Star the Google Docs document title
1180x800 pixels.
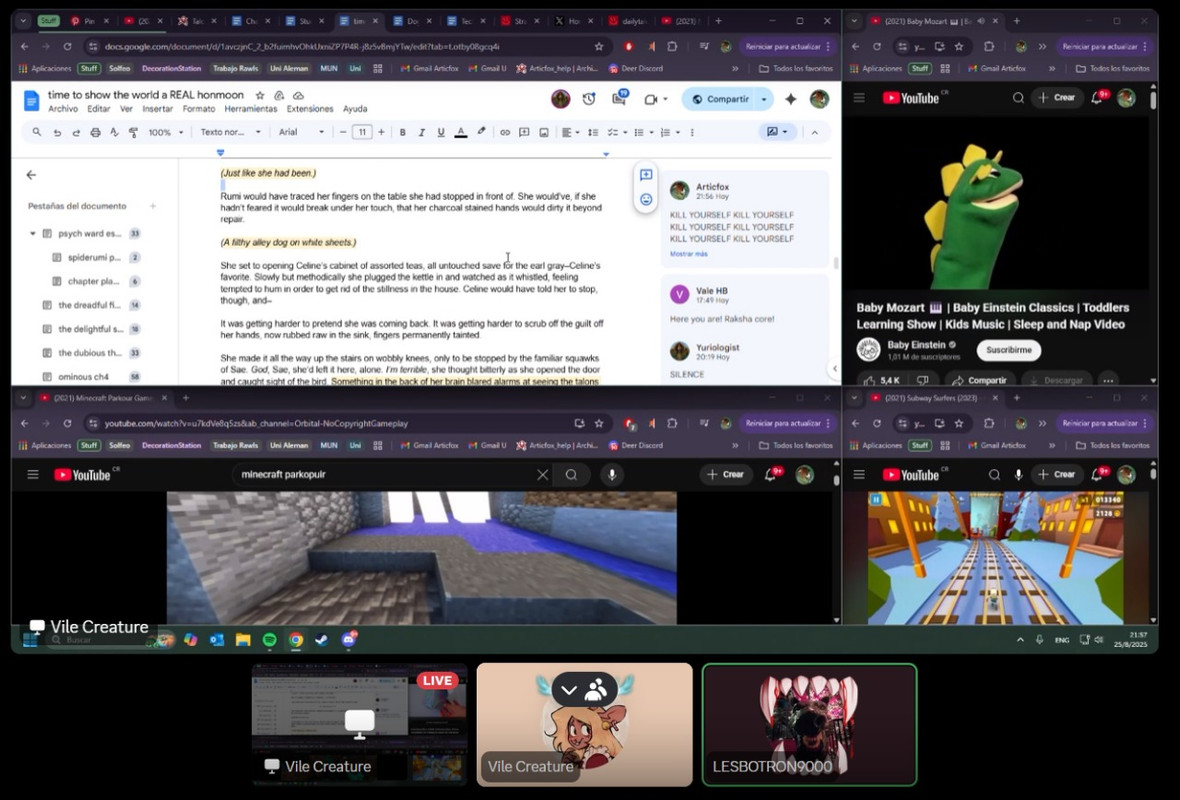tap(260, 96)
